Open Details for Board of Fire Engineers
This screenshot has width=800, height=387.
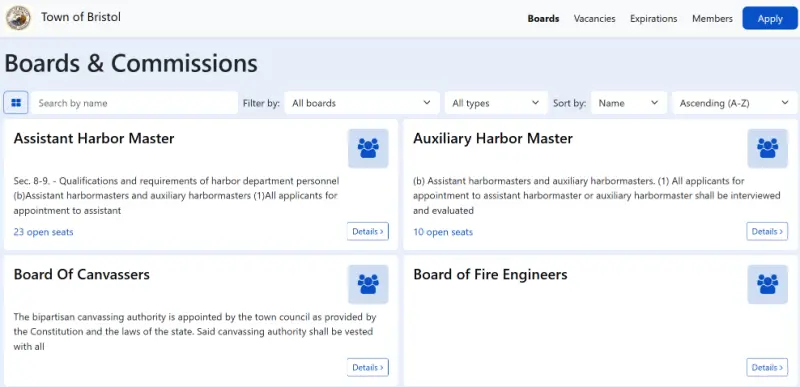point(767,368)
